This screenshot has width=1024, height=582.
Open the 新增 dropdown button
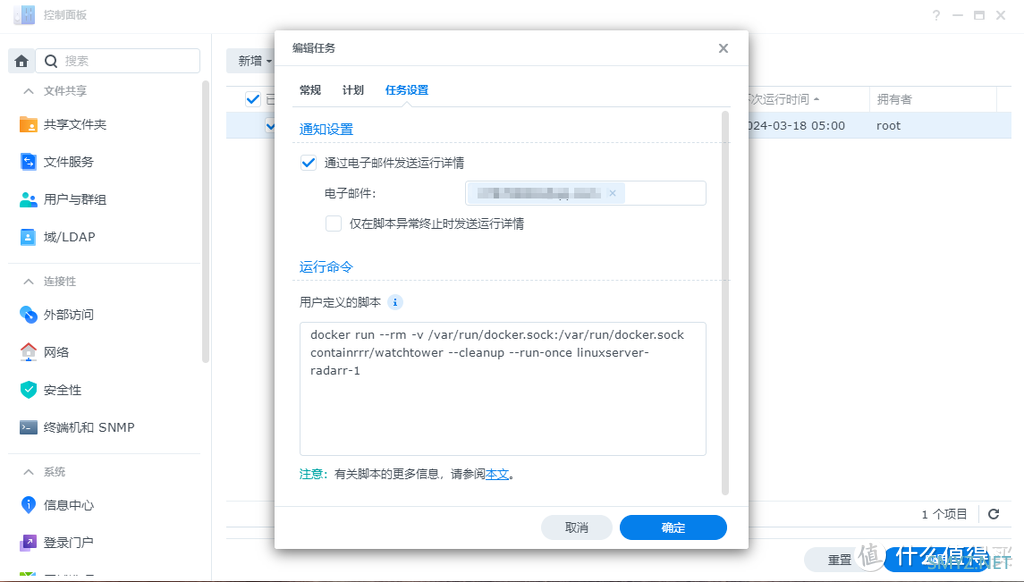pos(254,61)
